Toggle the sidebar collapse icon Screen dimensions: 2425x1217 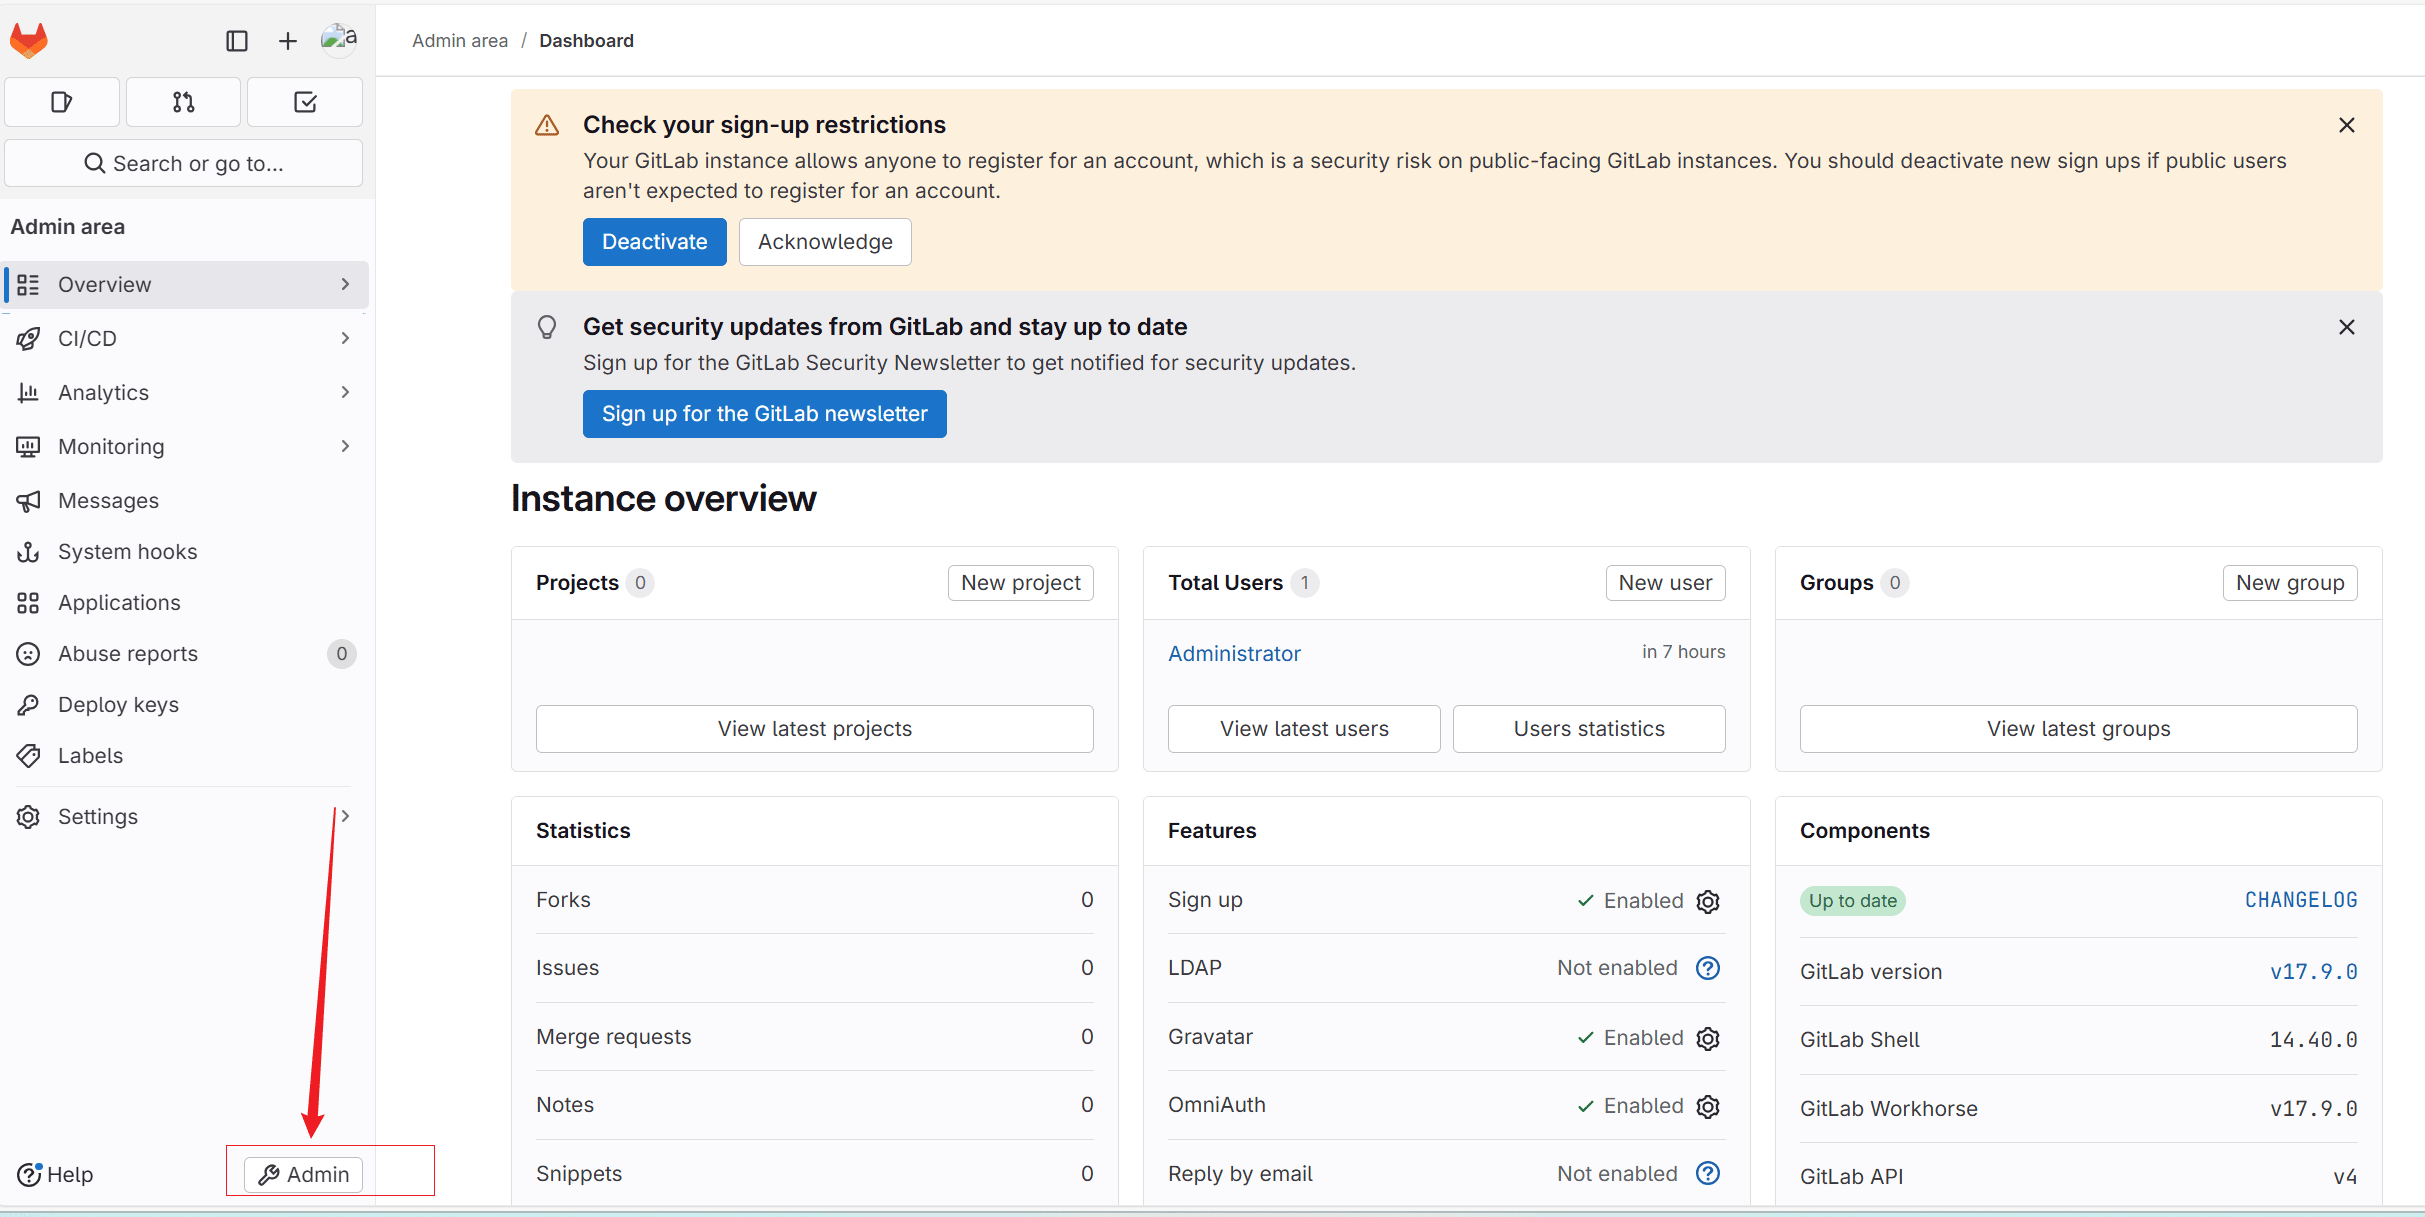pyautogui.click(x=237, y=41)
